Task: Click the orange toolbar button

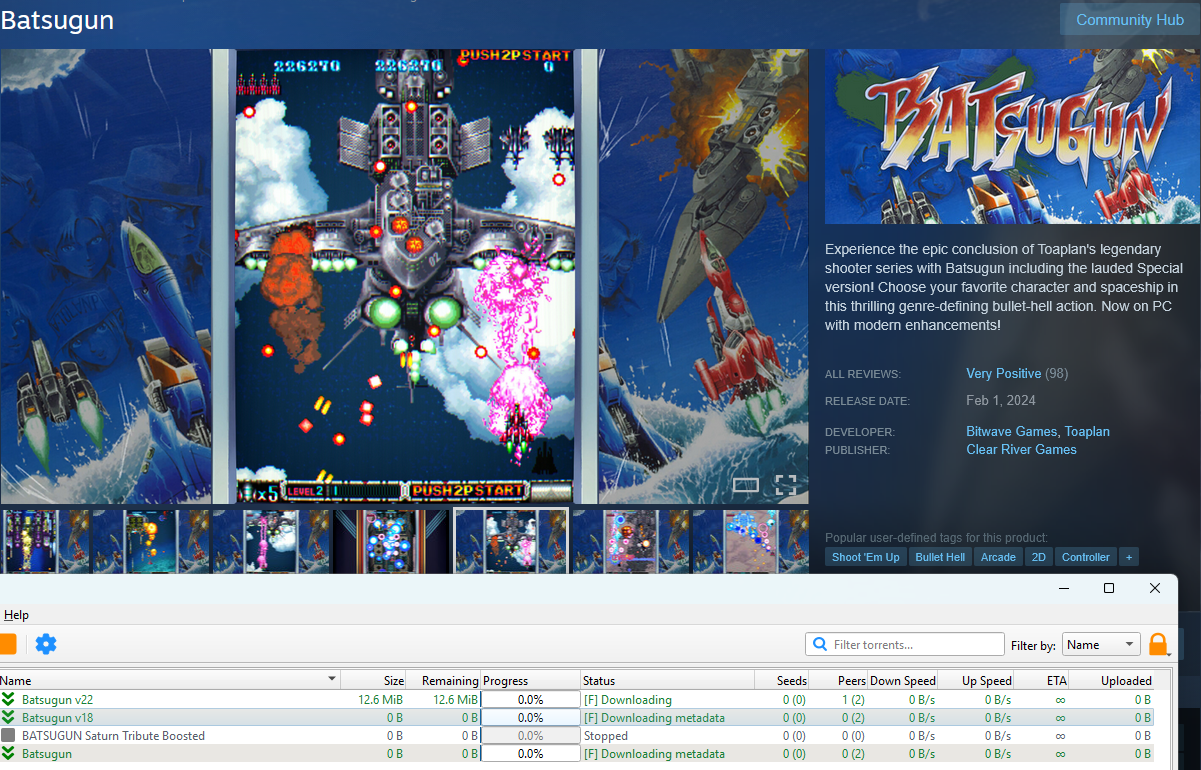Action: click(x=8, y=644)
